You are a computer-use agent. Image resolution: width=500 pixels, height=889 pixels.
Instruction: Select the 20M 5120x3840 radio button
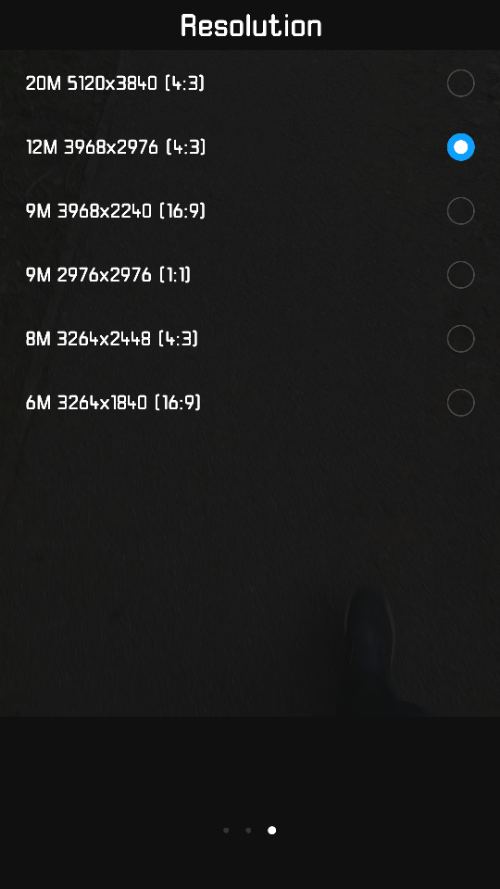[x=460, y=83]
